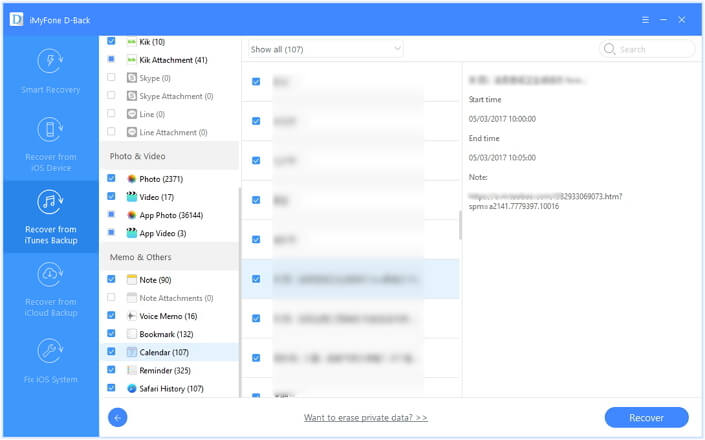Open the Show all (107) dropdown
The width and height of the screenshot is (705, 440).
325,49
